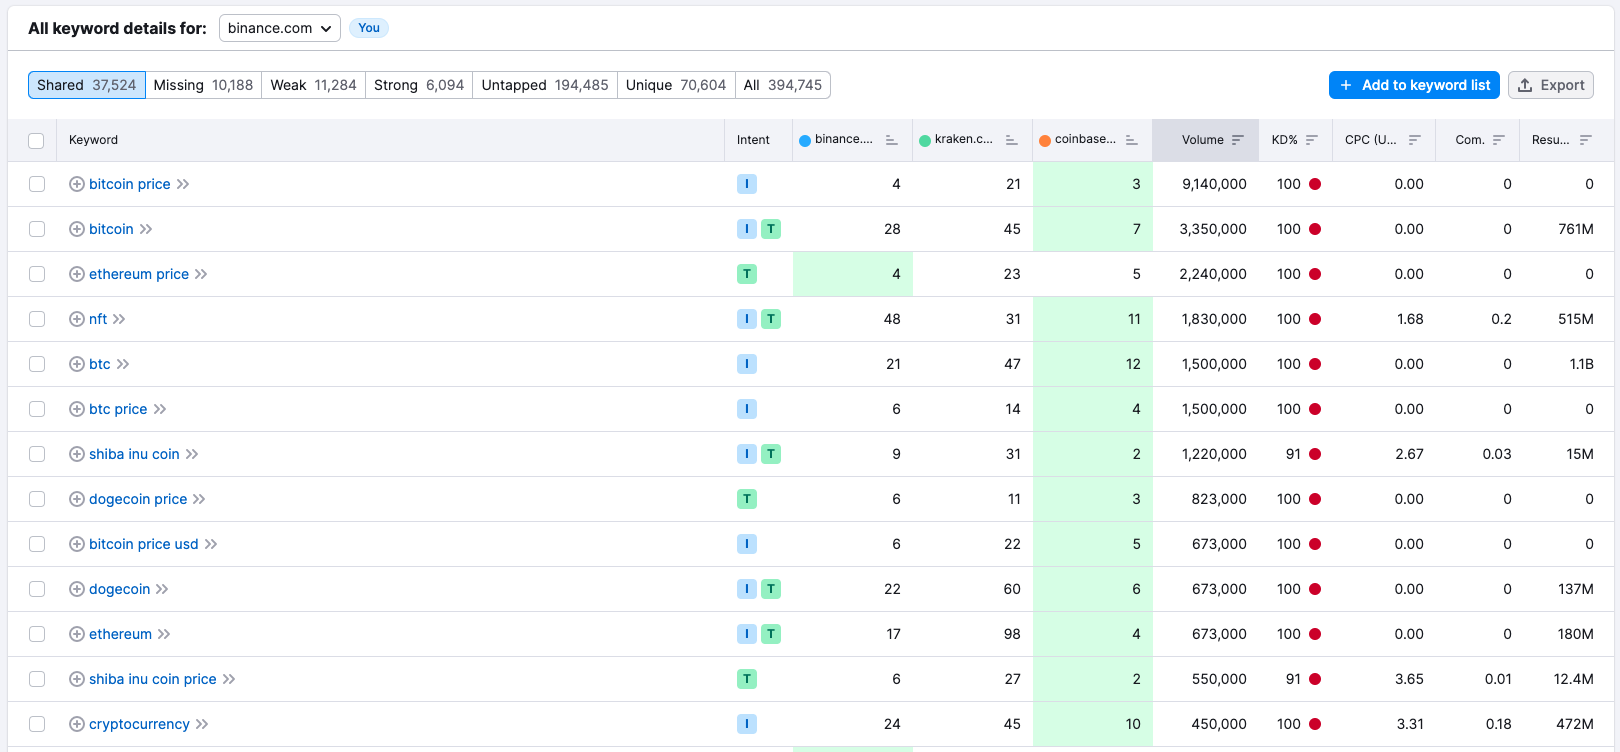The image size is (1620, 752).
Task: Open double-arrow details for ethereum price
Action: pos(201,274)
